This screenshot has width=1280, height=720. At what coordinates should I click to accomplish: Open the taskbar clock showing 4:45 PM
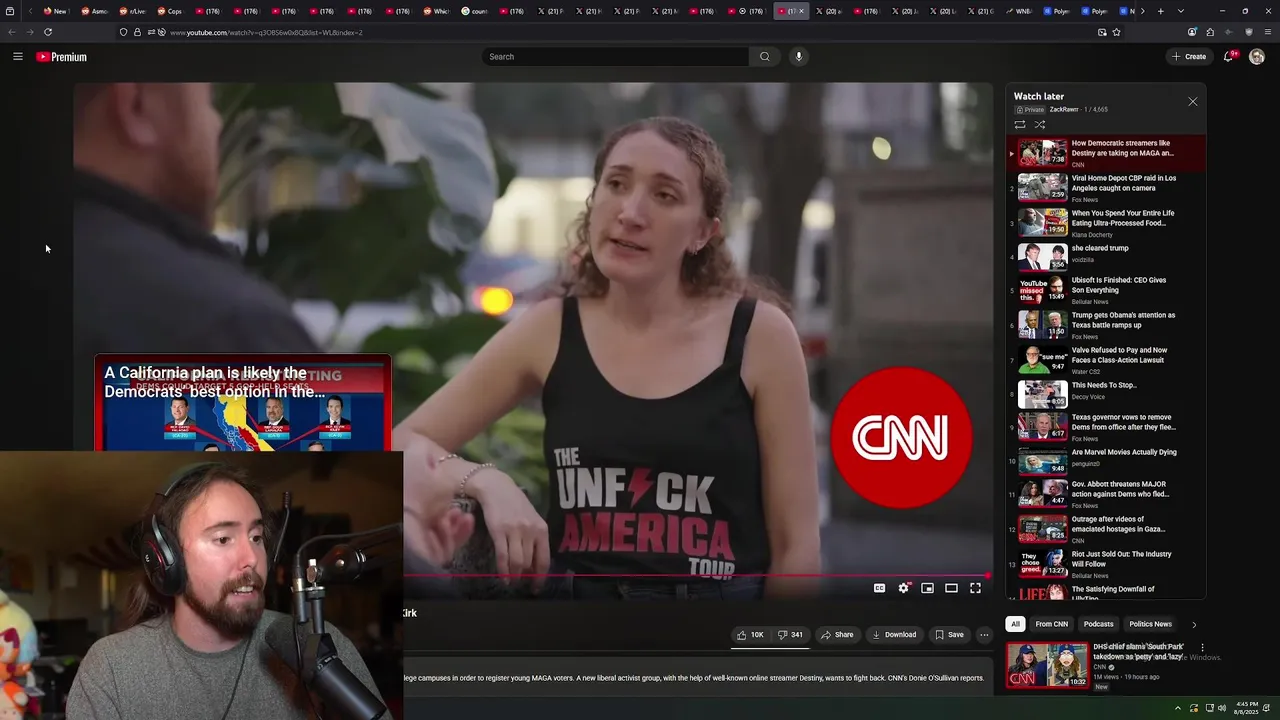click(1247, 708)
